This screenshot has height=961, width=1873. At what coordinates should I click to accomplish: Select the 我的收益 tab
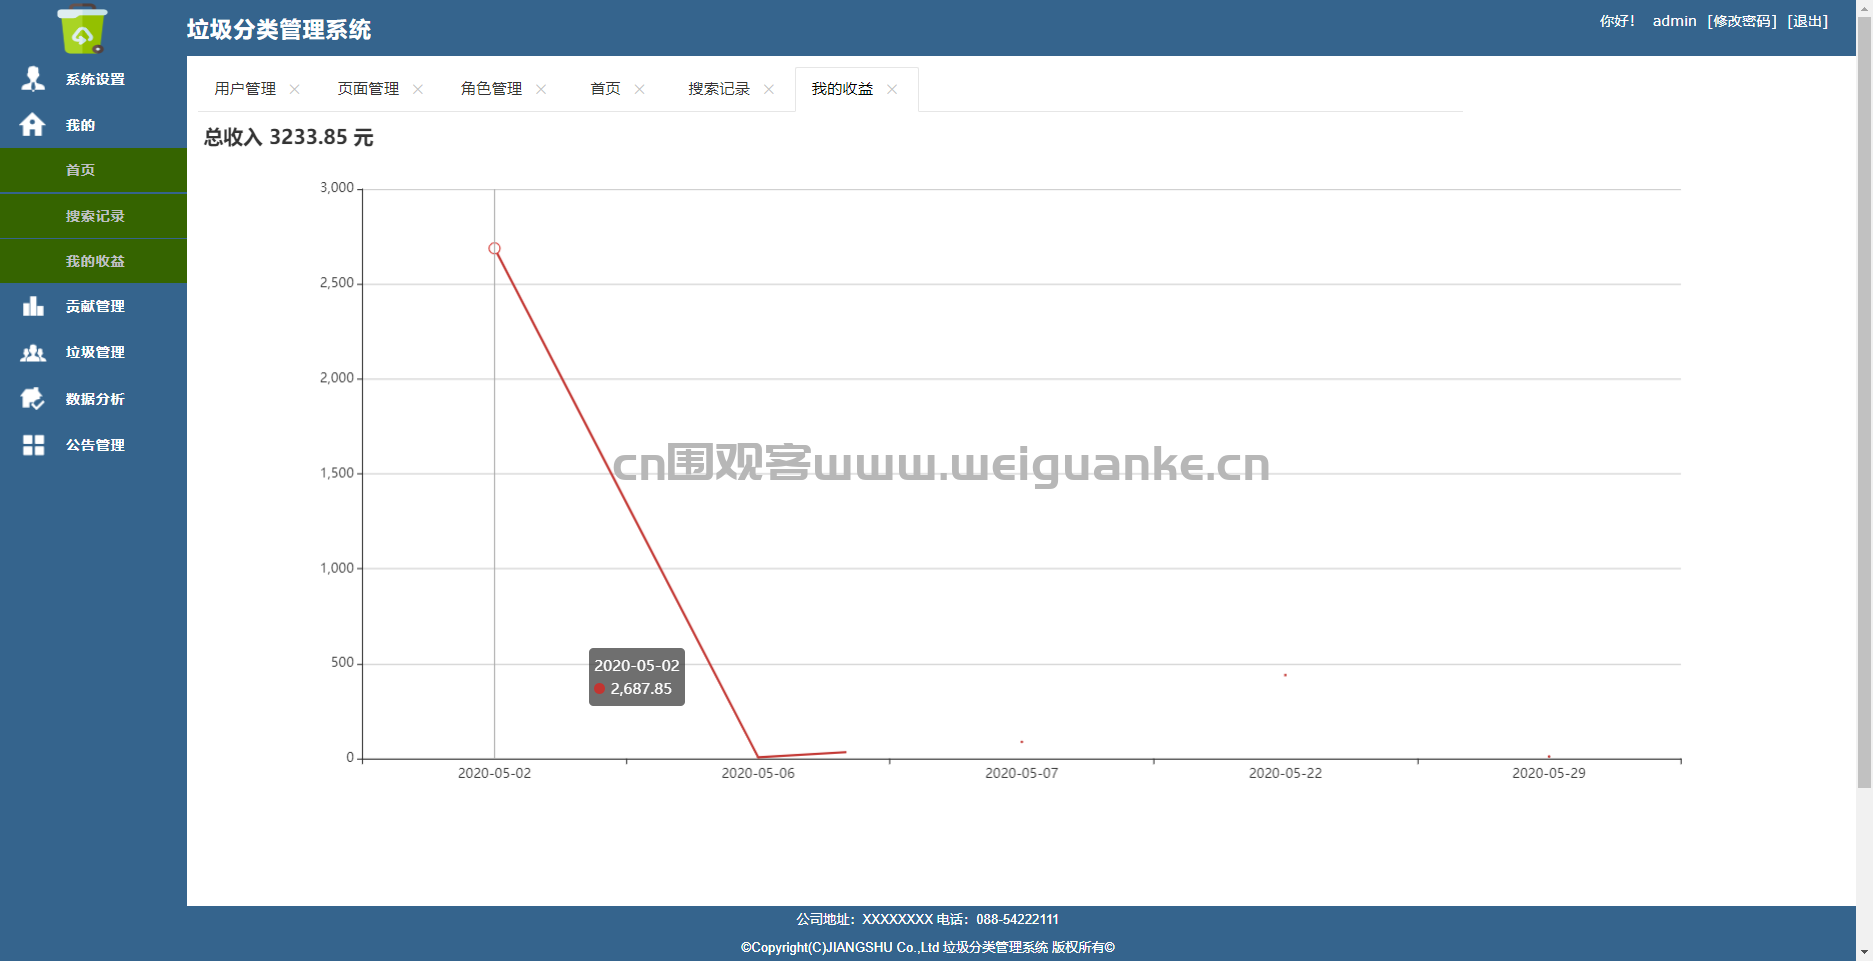click(x=842, y=89)
